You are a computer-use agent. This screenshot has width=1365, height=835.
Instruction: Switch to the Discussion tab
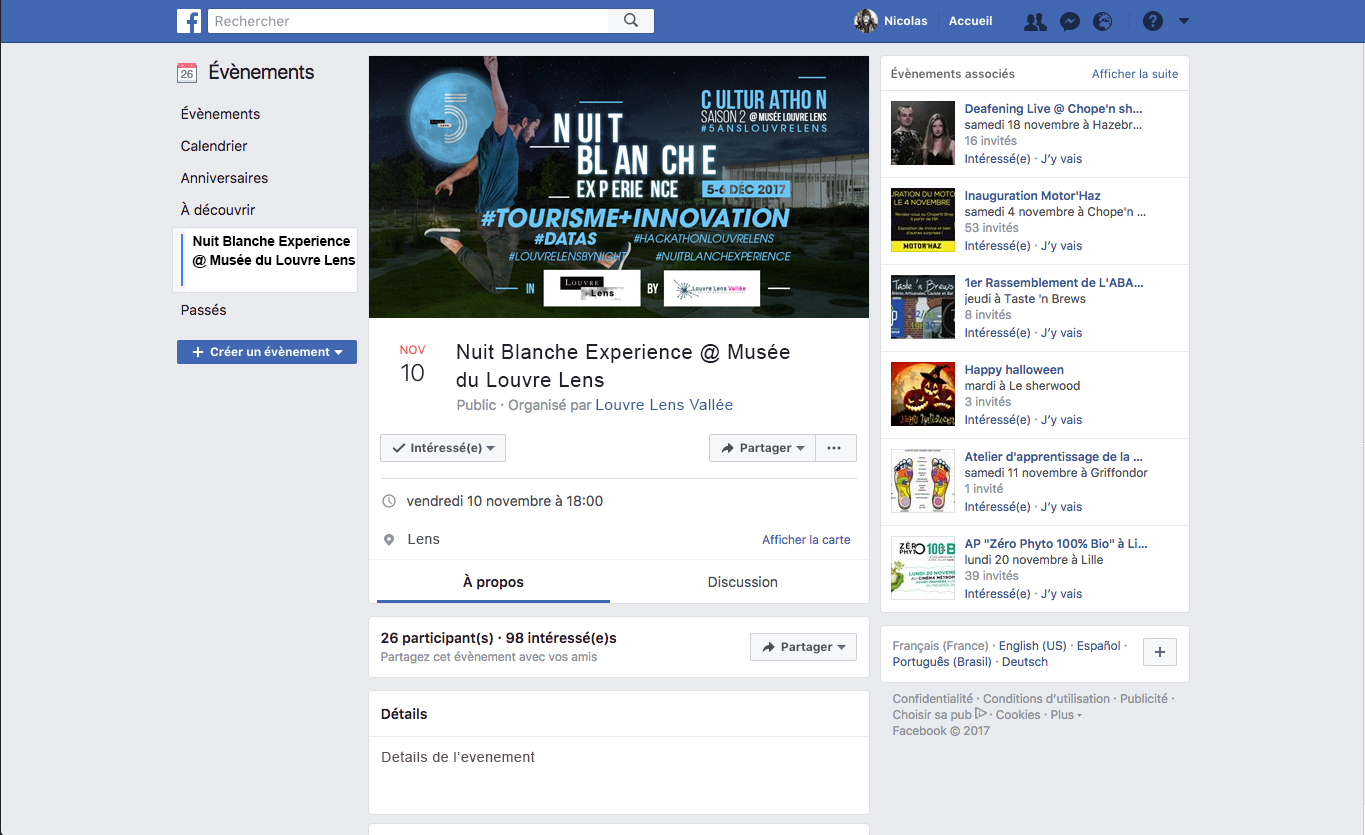(x=742, y=582)
